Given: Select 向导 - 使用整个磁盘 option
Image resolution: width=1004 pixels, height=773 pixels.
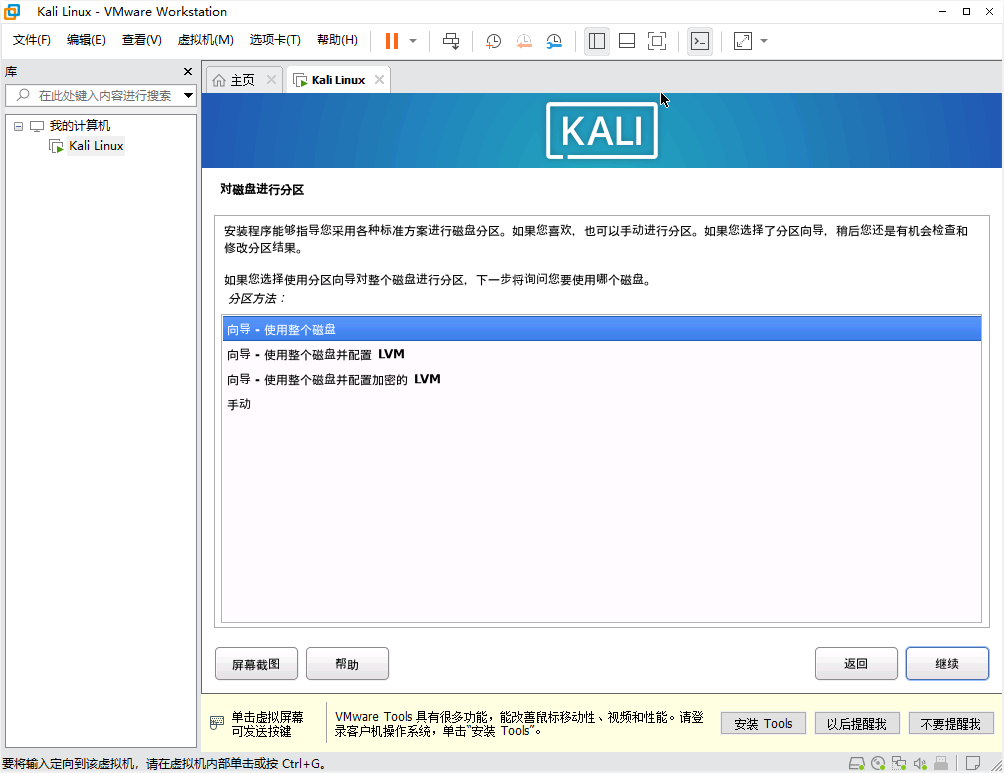Looking at the screenshot, I should coord(601,329).
